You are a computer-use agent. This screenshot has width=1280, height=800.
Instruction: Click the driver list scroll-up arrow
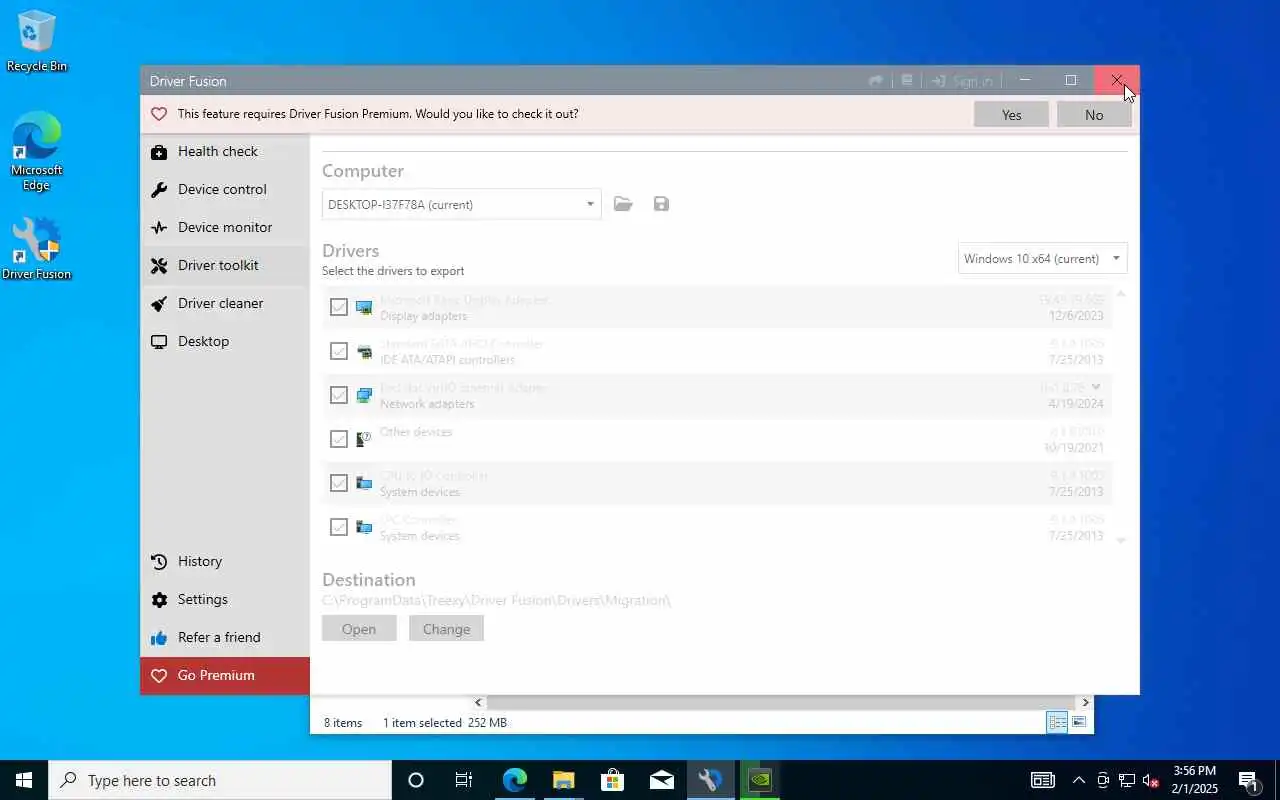(x=1121, y=294)
